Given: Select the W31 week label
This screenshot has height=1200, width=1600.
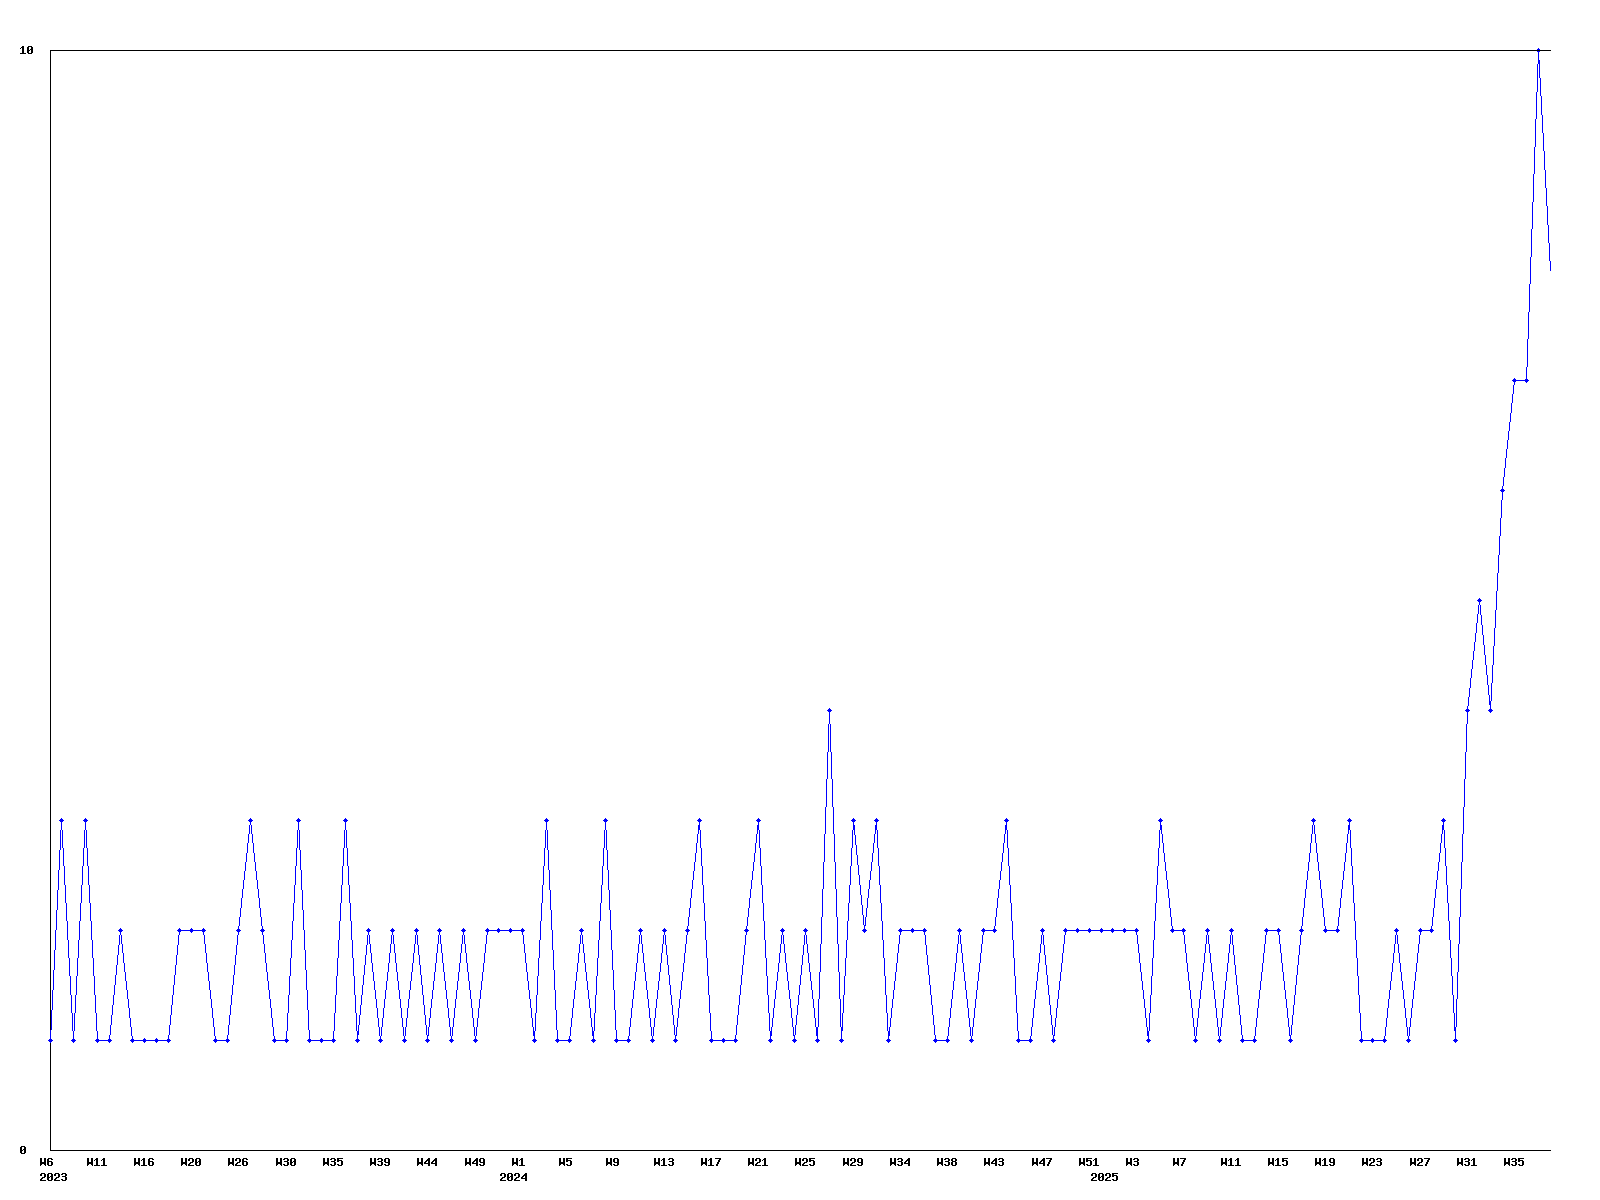Looking at the screenshot, I should click(1466, 1162).
